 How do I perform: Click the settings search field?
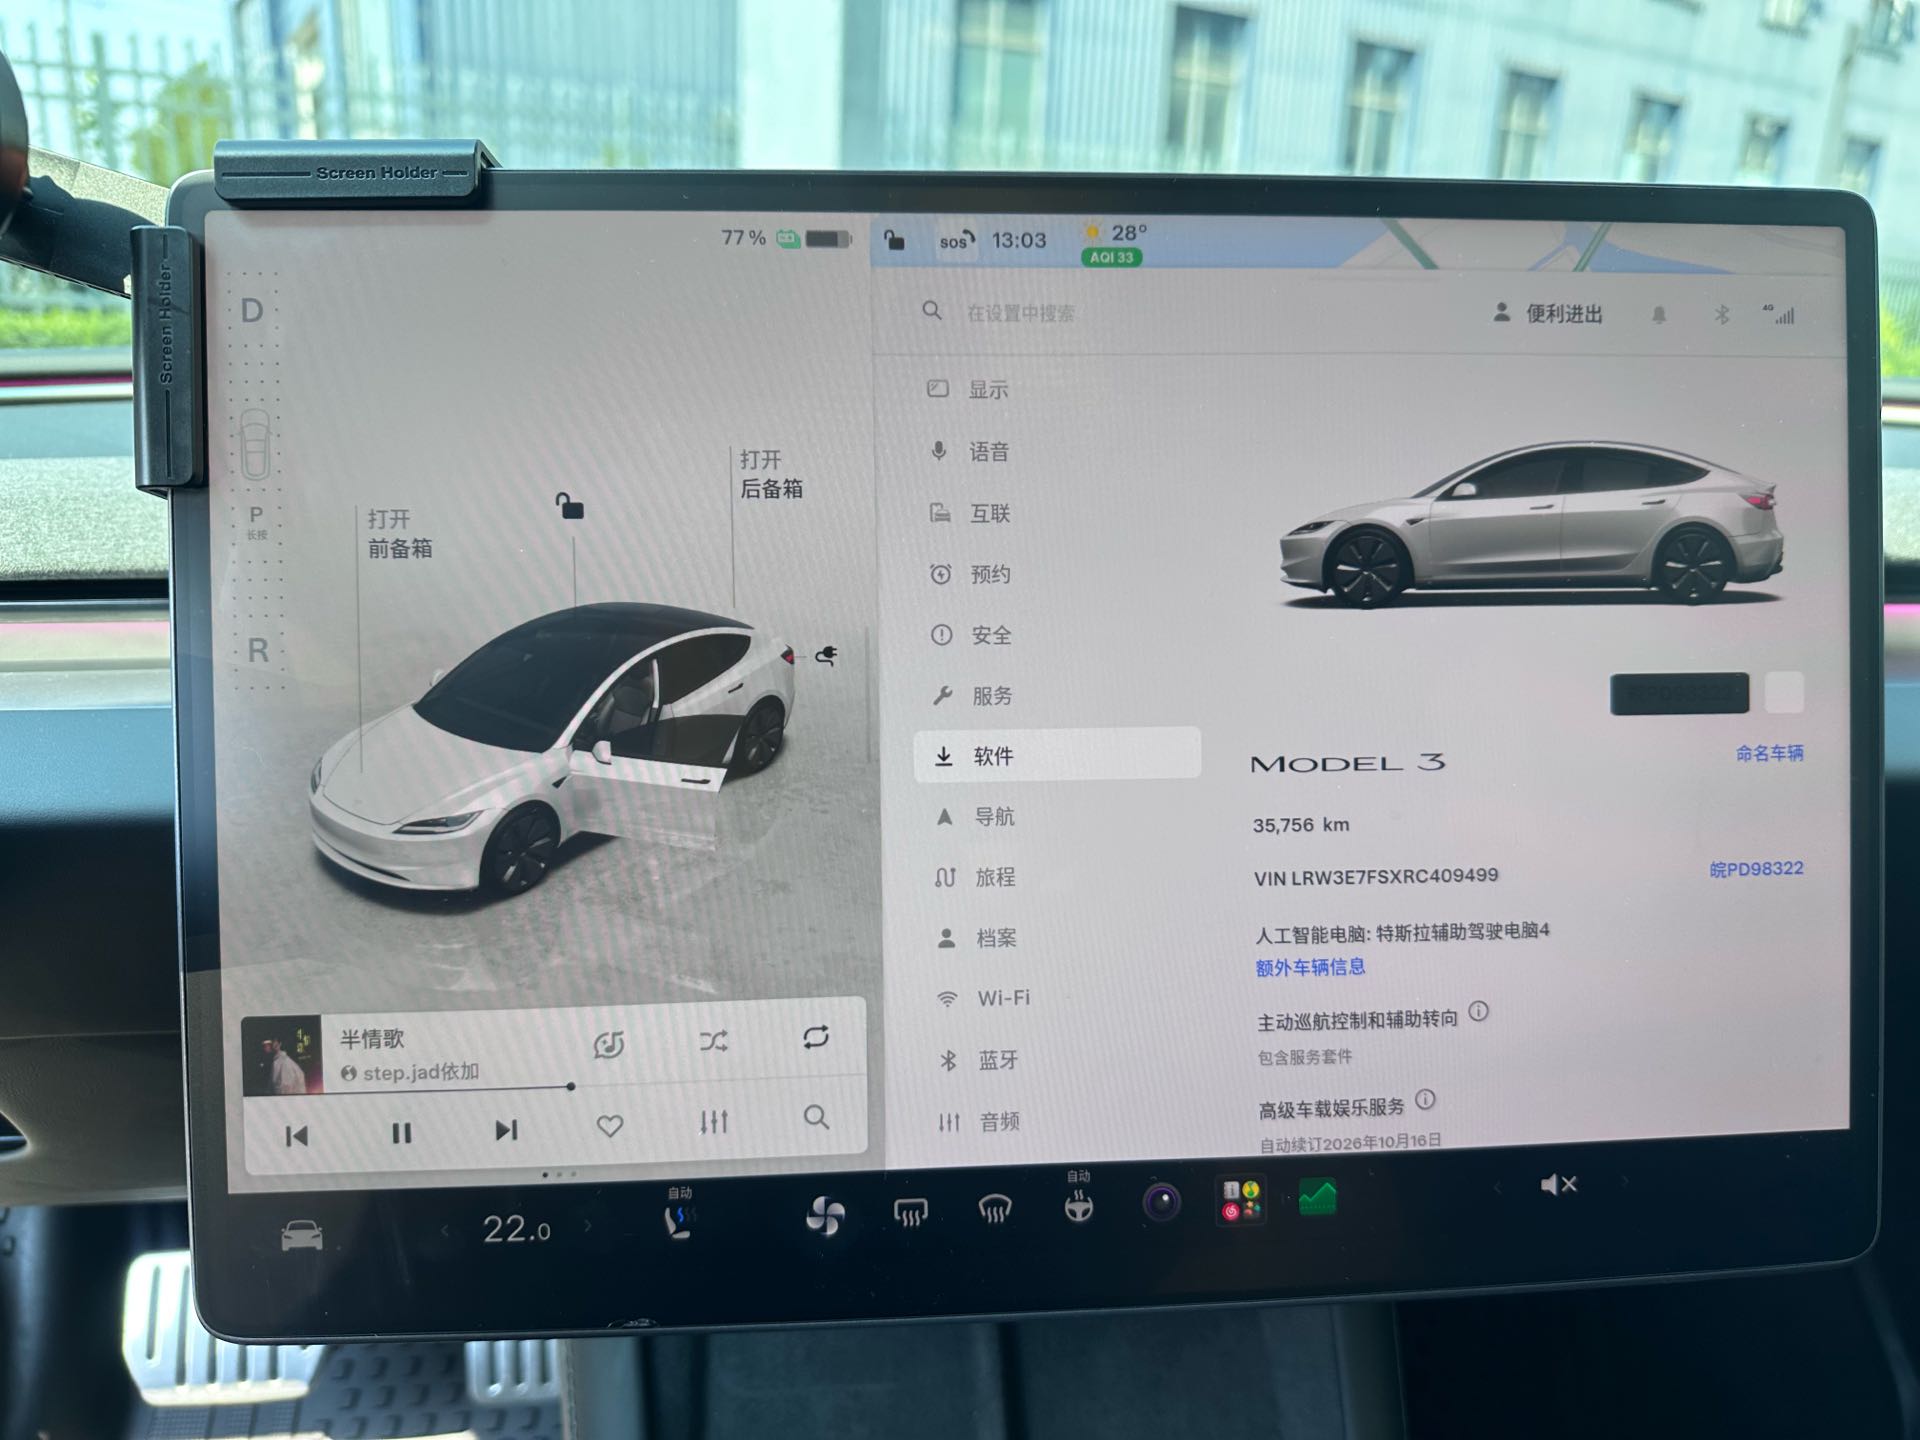point(1020,313)
